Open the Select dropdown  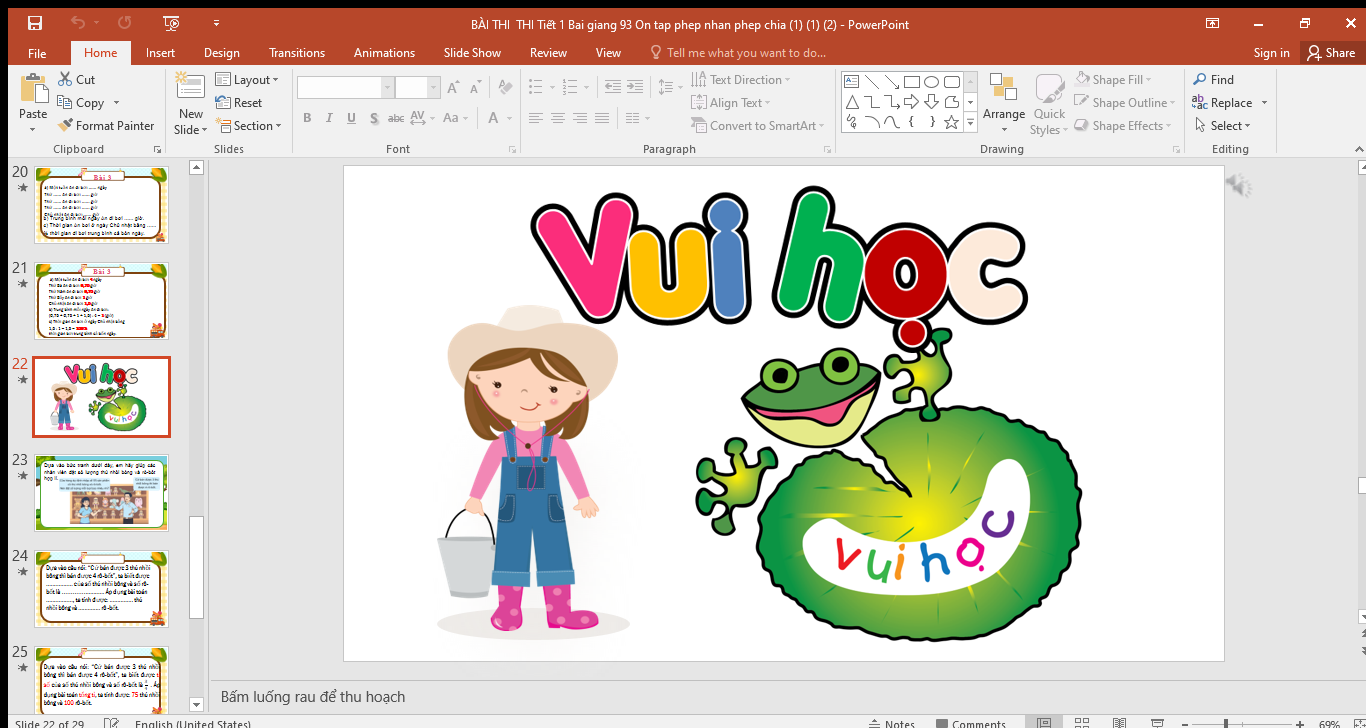pyautogui.click(x=1221, y=125)
